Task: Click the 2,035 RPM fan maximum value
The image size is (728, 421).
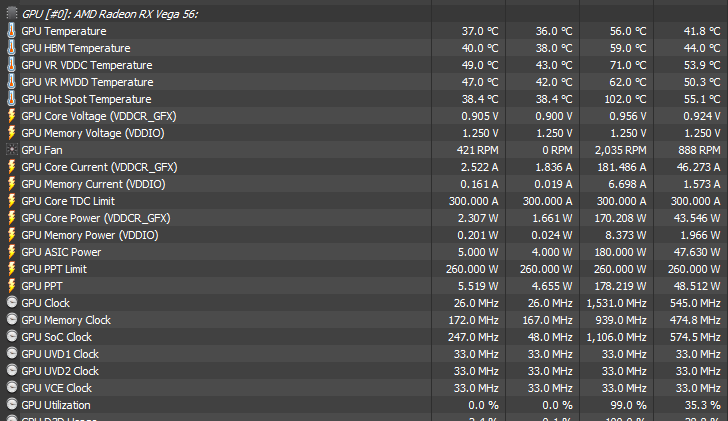Action: (x=620, y=150)
